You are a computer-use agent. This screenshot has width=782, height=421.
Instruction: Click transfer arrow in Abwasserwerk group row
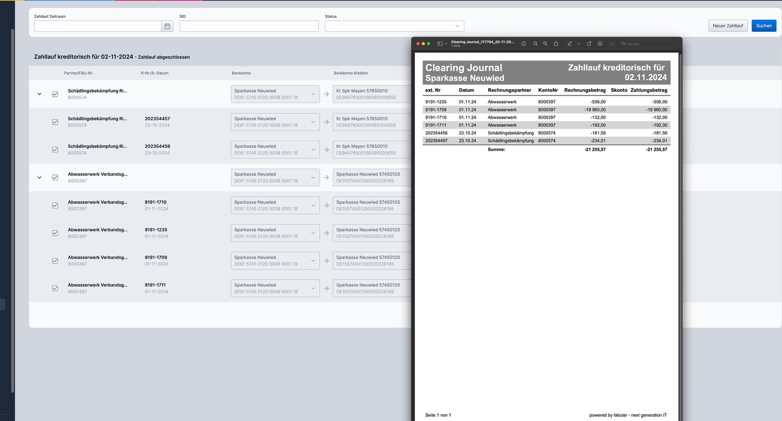point(326,177)
